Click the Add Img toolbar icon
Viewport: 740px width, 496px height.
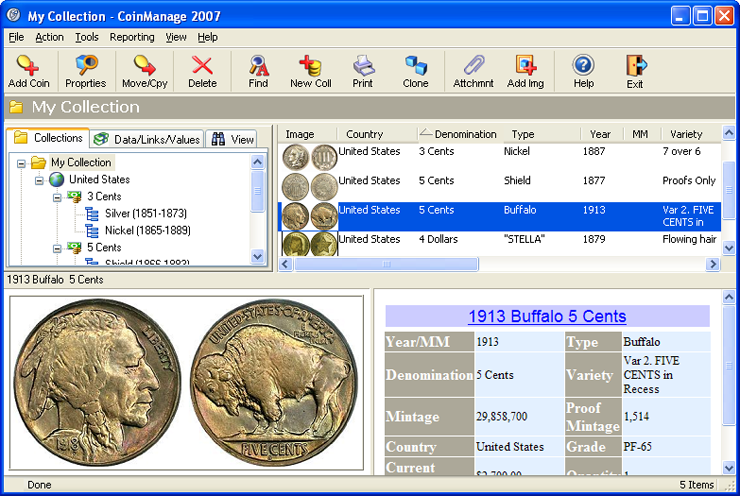[x=526, y=65]
